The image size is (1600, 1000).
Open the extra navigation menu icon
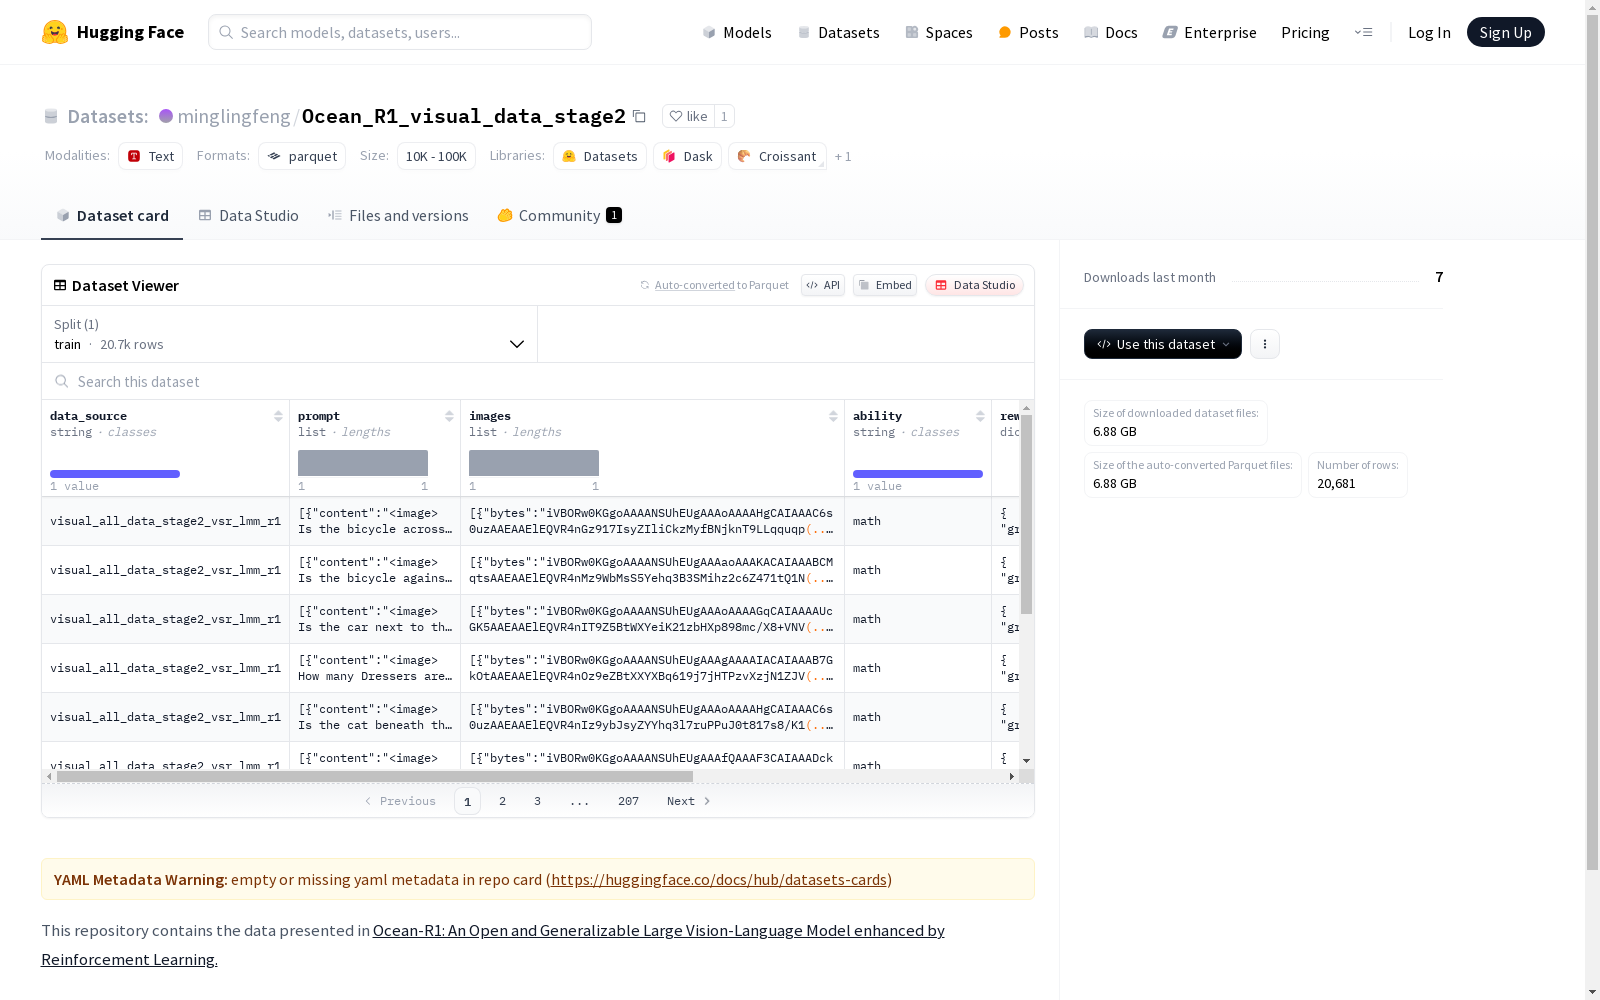1363,32
